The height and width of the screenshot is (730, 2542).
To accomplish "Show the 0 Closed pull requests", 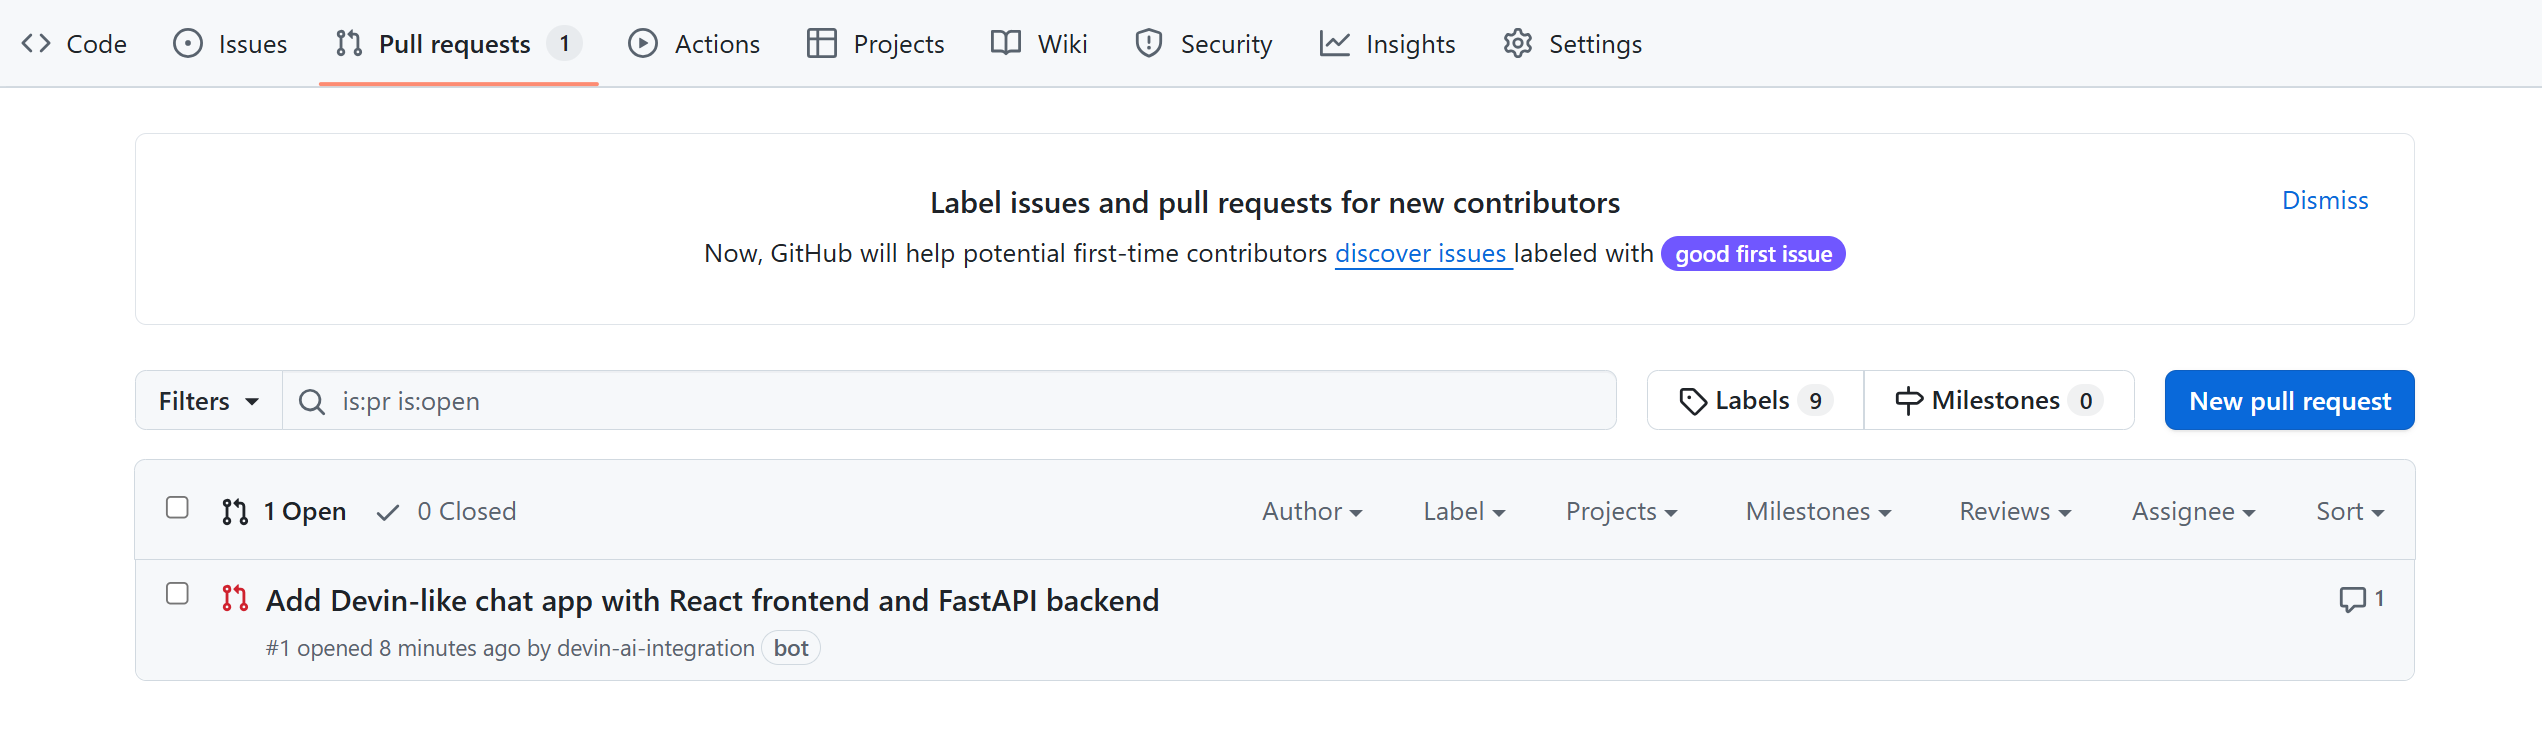I will (x=447, y=511).
